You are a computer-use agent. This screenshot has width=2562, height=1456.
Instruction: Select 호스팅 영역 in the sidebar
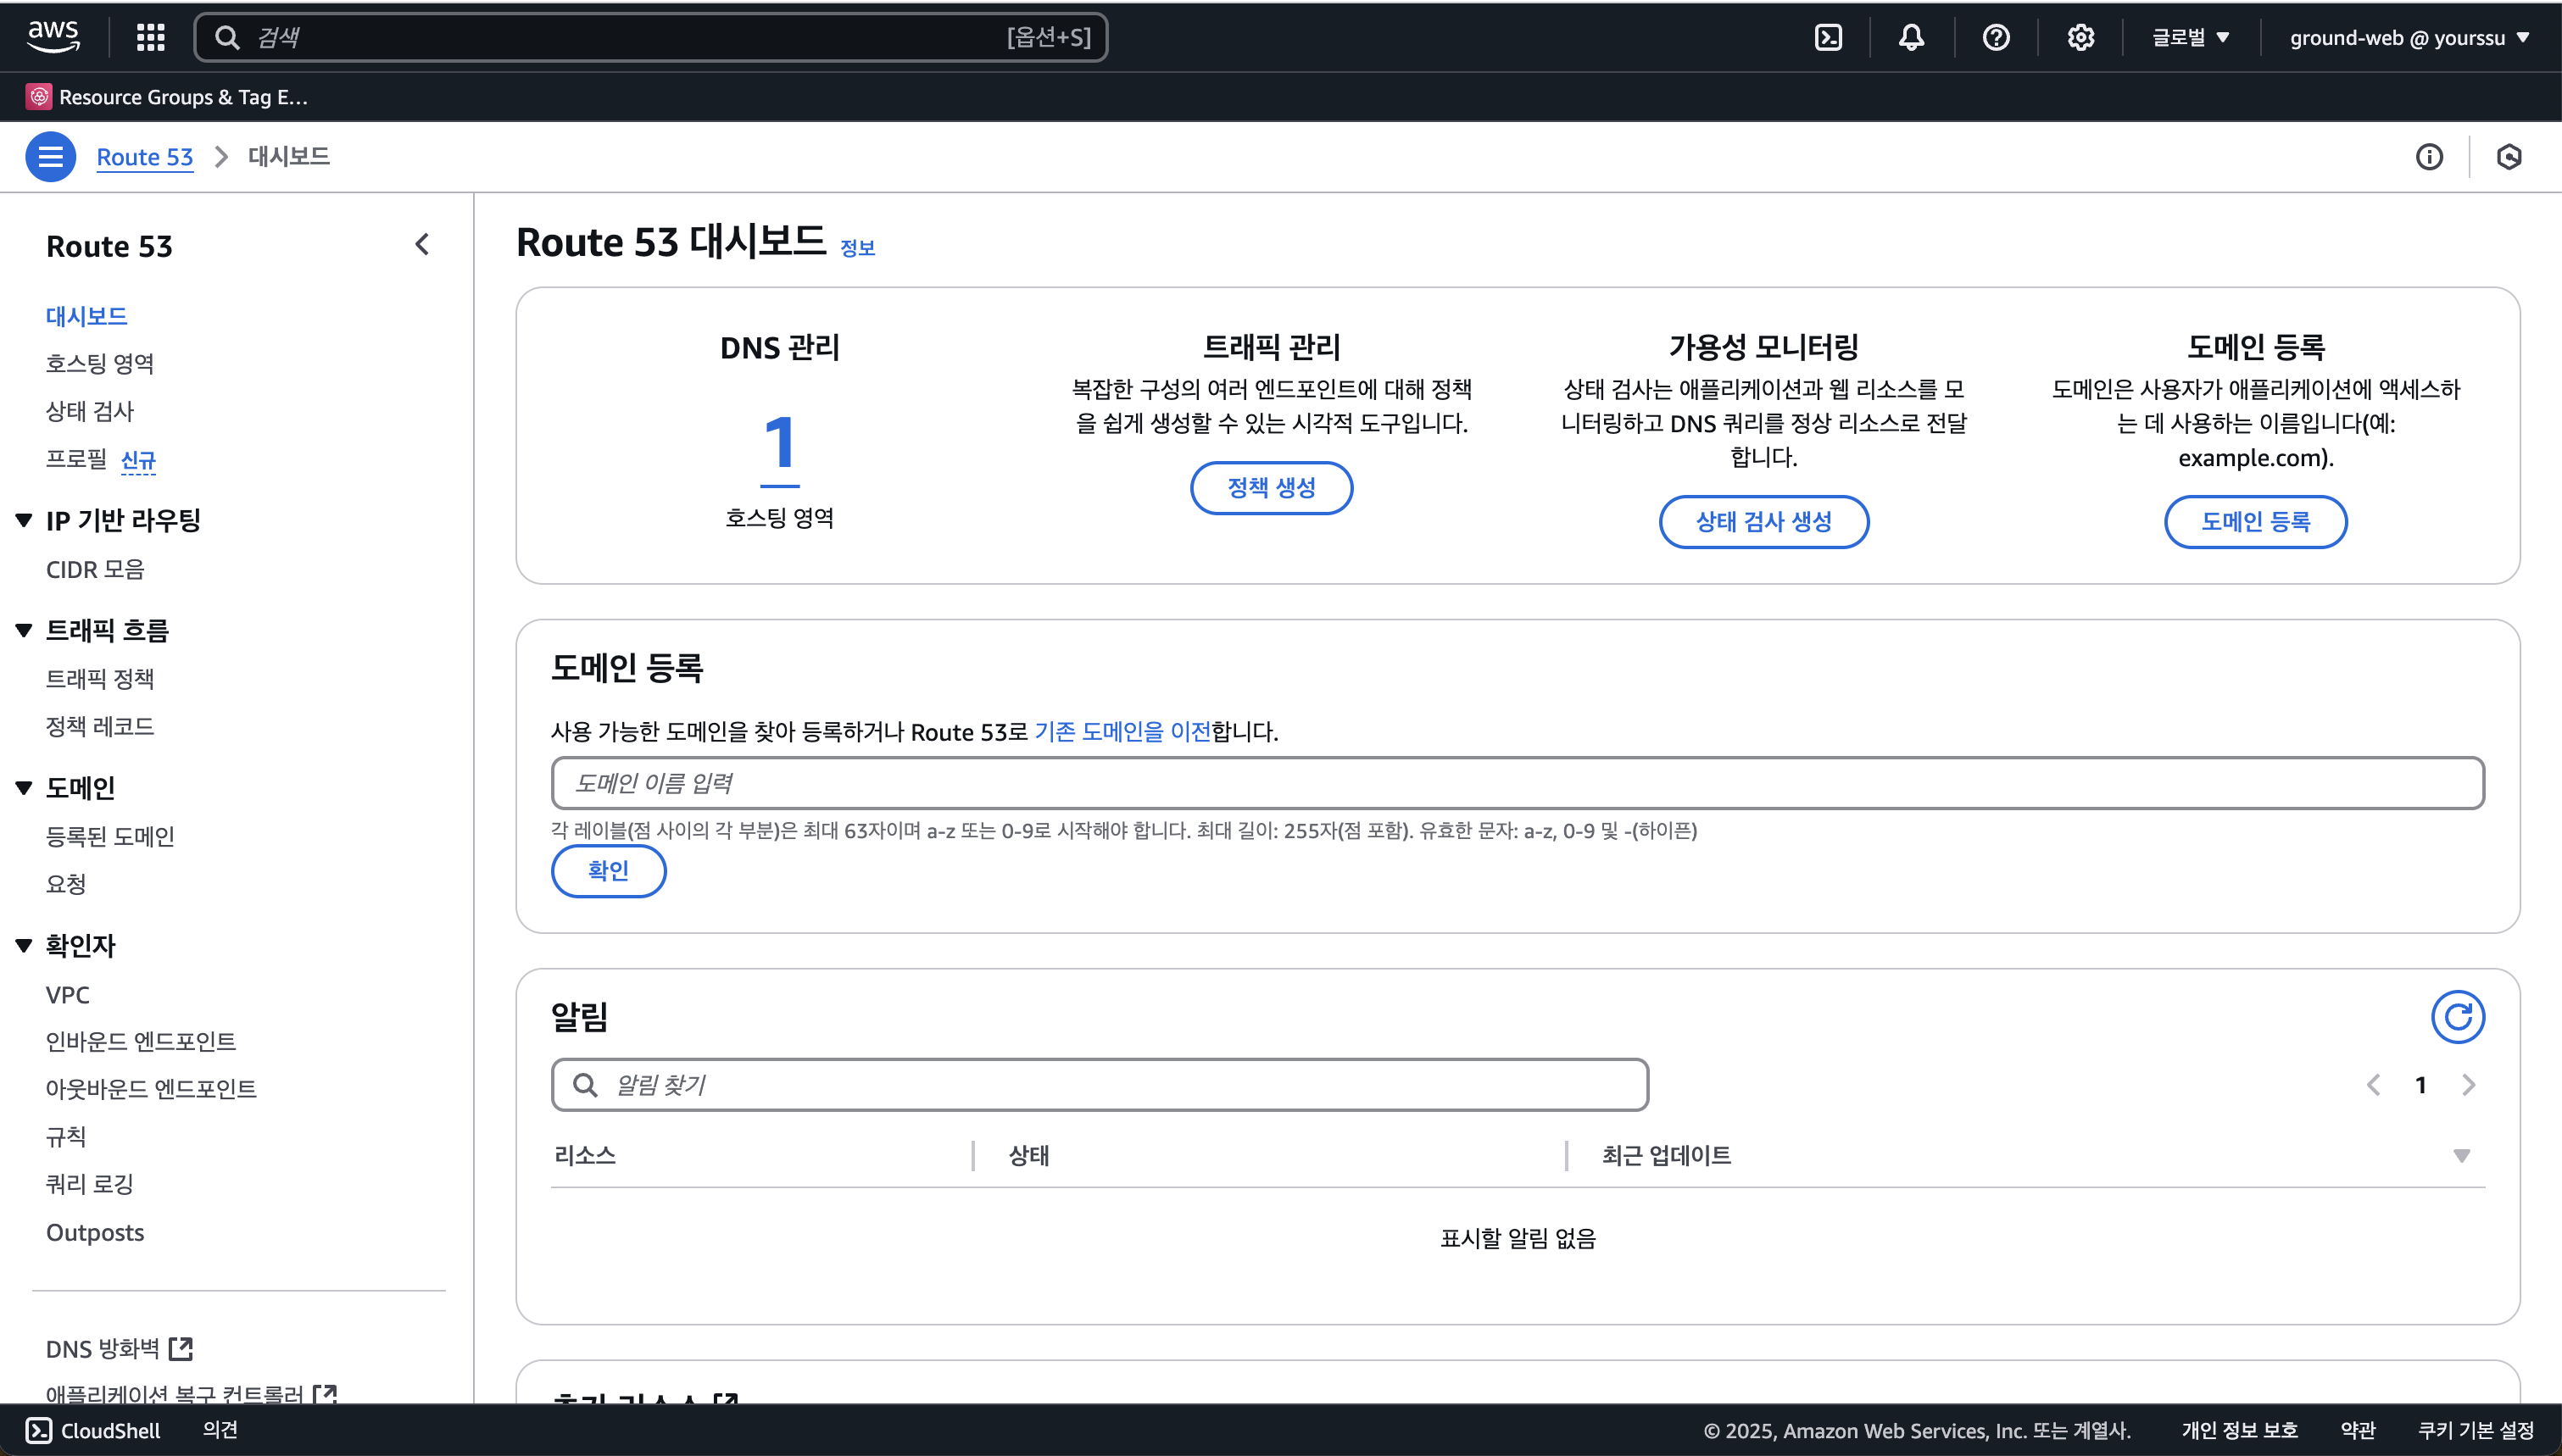point(100,364)
